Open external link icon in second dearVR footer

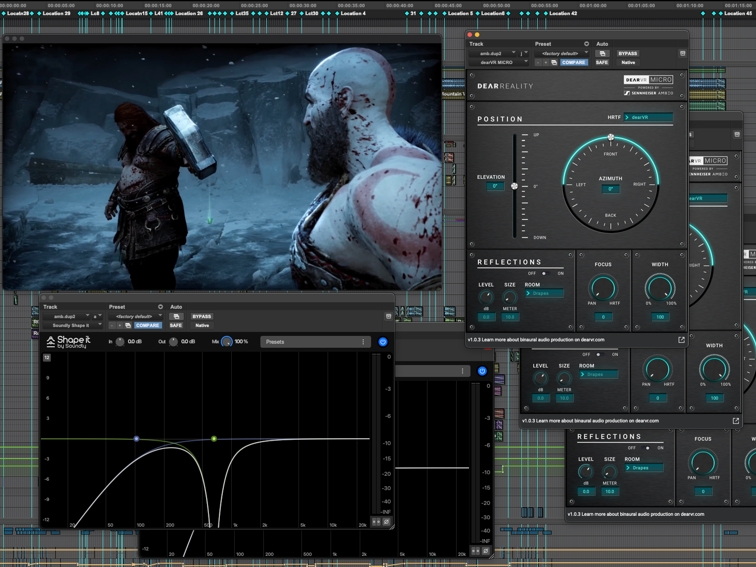click(736, 421)
